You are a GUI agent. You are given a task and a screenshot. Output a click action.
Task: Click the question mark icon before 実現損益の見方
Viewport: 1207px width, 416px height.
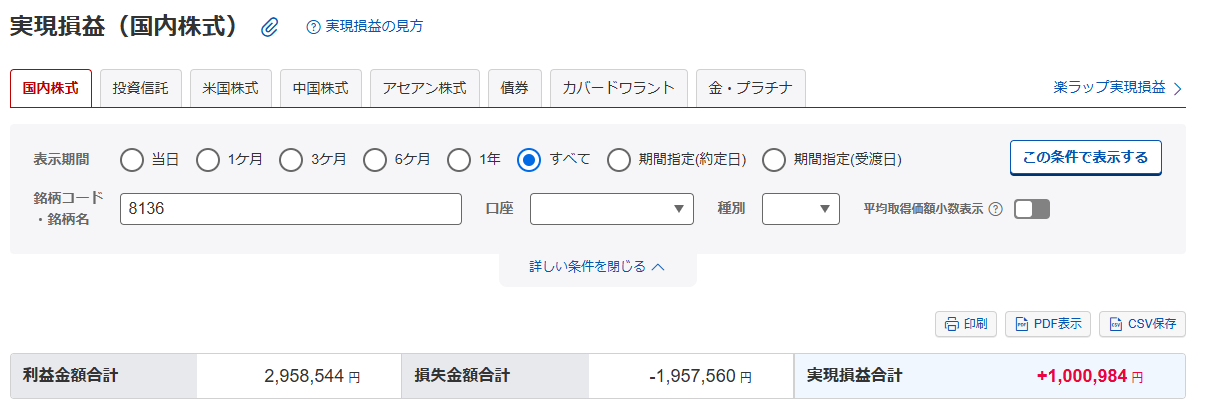tap(313, 27)
